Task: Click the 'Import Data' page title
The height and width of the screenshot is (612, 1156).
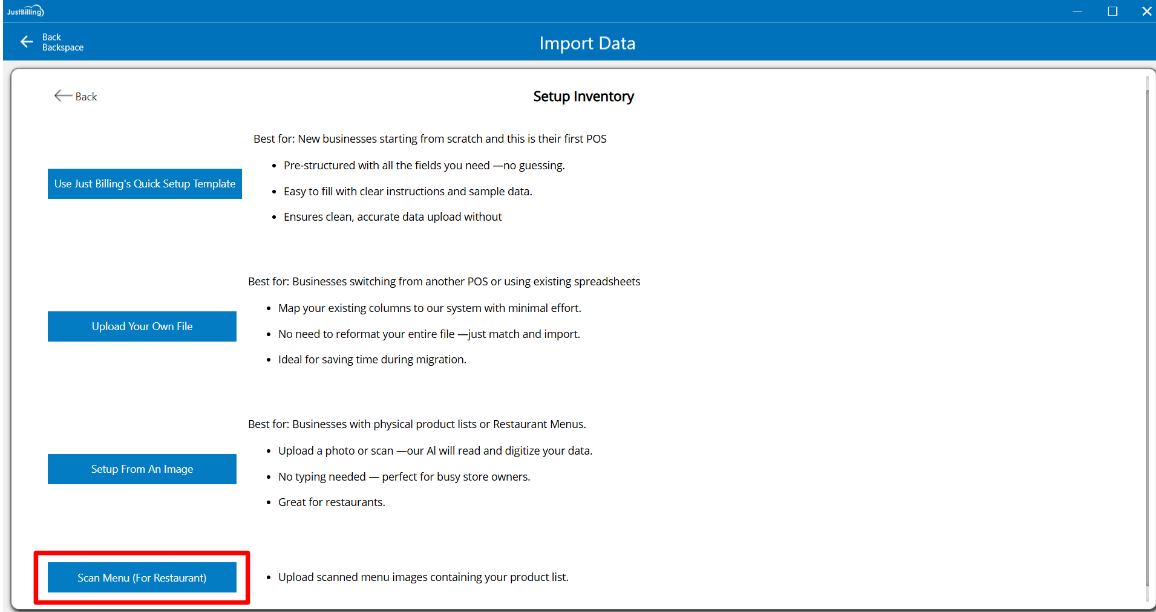Action: click(x=587, y=43)
